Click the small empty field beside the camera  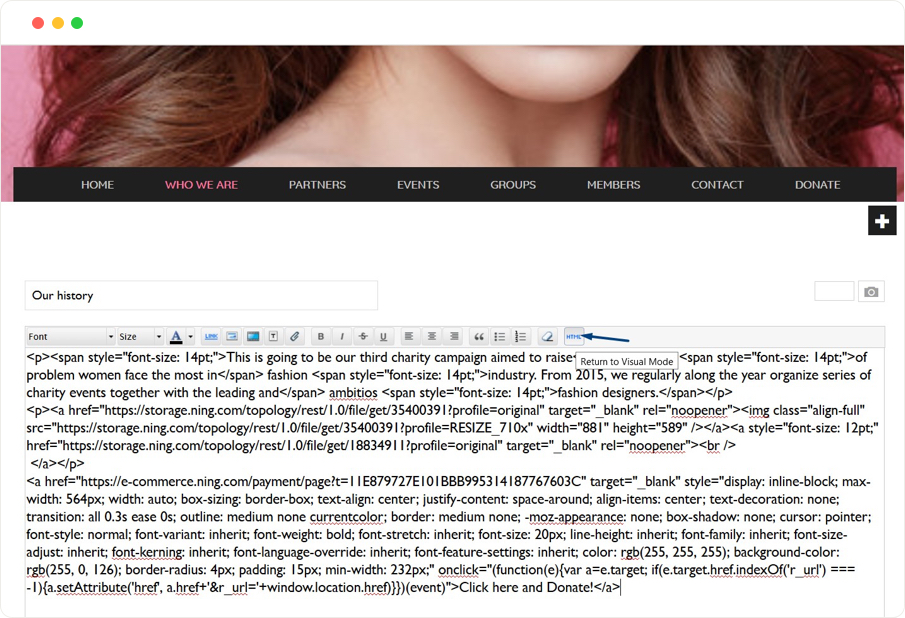[834, 291]
